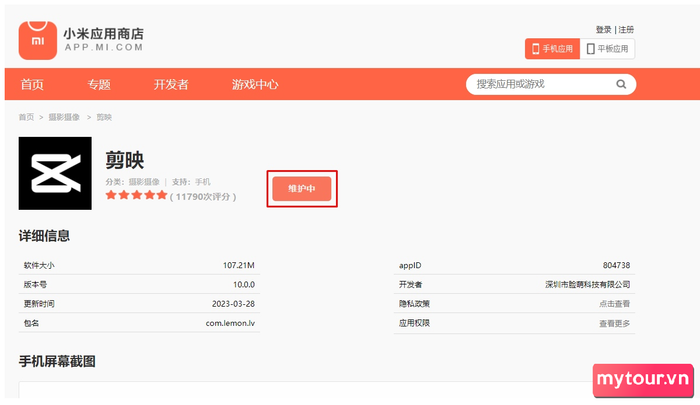700x405 pixels.
Task: Open 摄影摄像 breadcrumb category
Action: tap(64, 117)
